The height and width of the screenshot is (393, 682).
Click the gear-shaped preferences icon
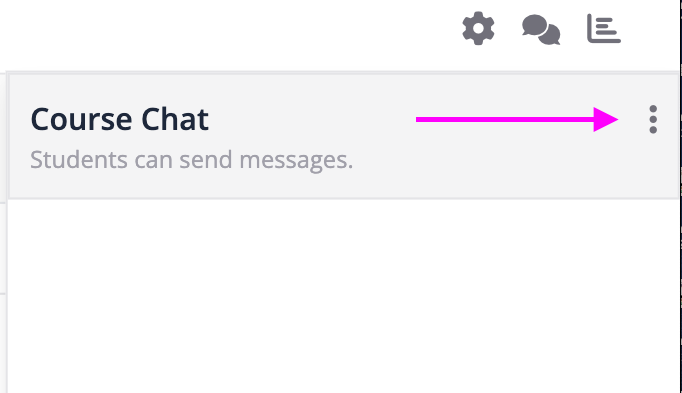point(478,28)
